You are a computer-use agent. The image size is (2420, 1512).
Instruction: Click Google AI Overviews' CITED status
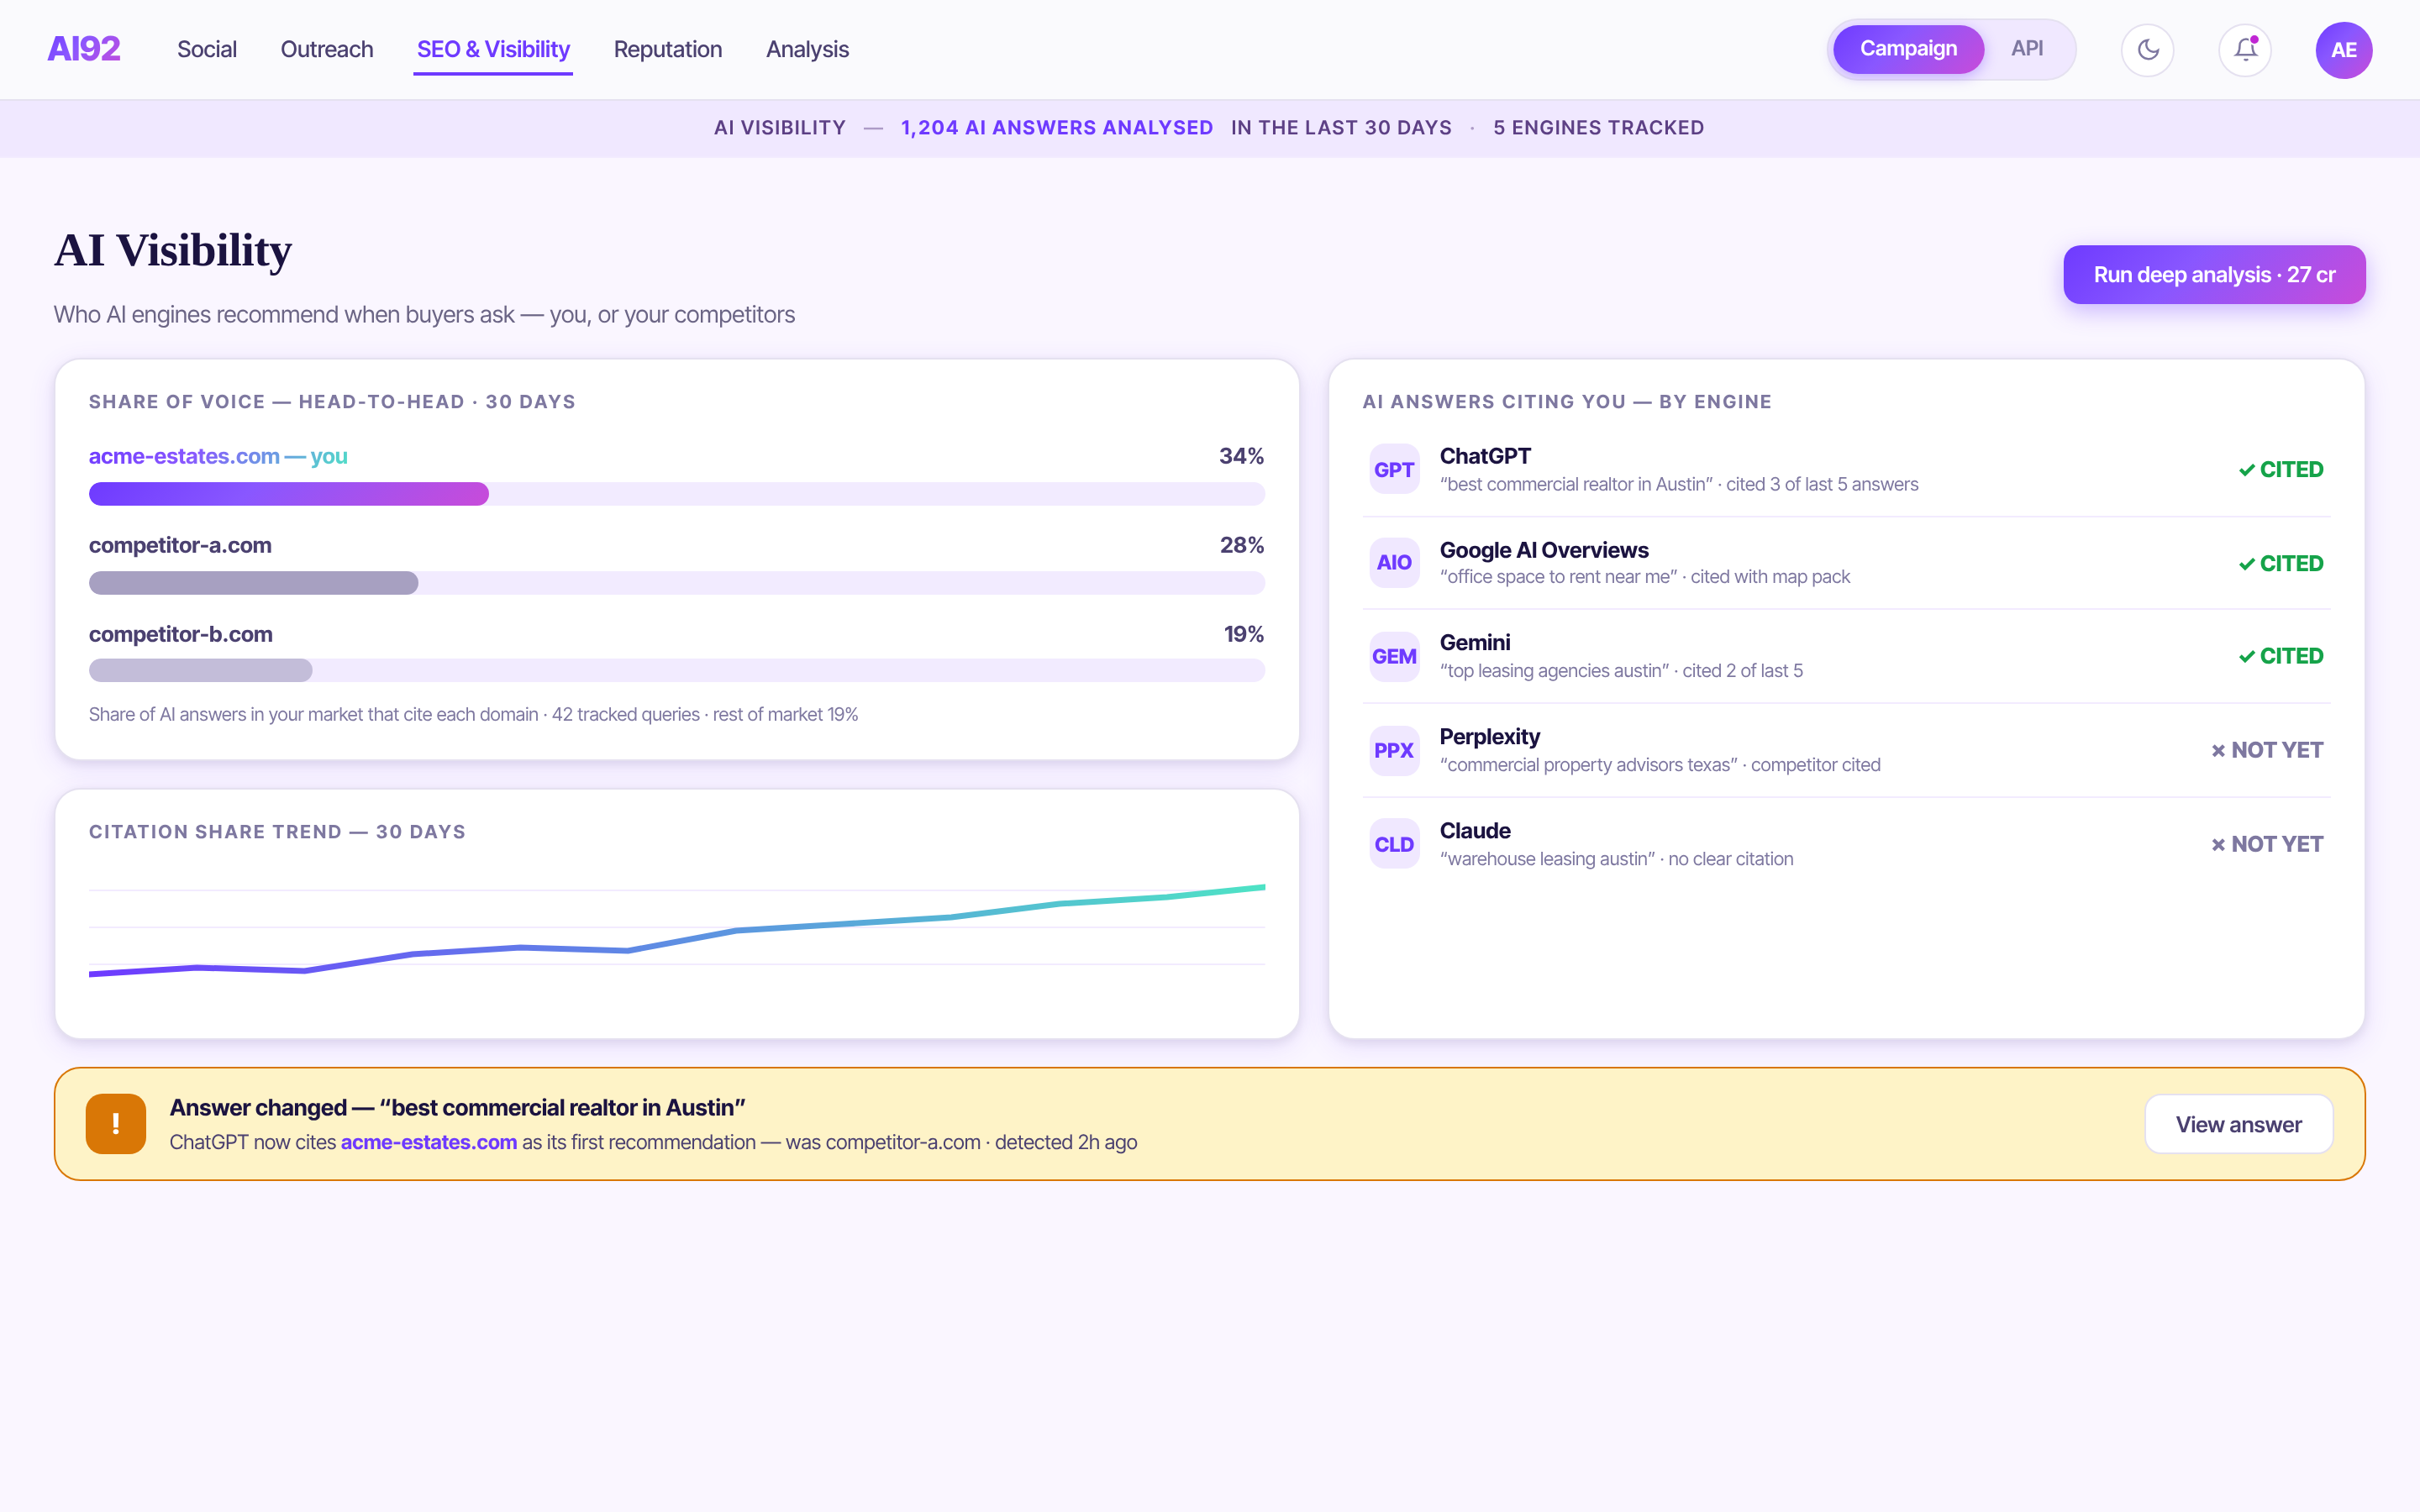click(x=2280, y=563)
